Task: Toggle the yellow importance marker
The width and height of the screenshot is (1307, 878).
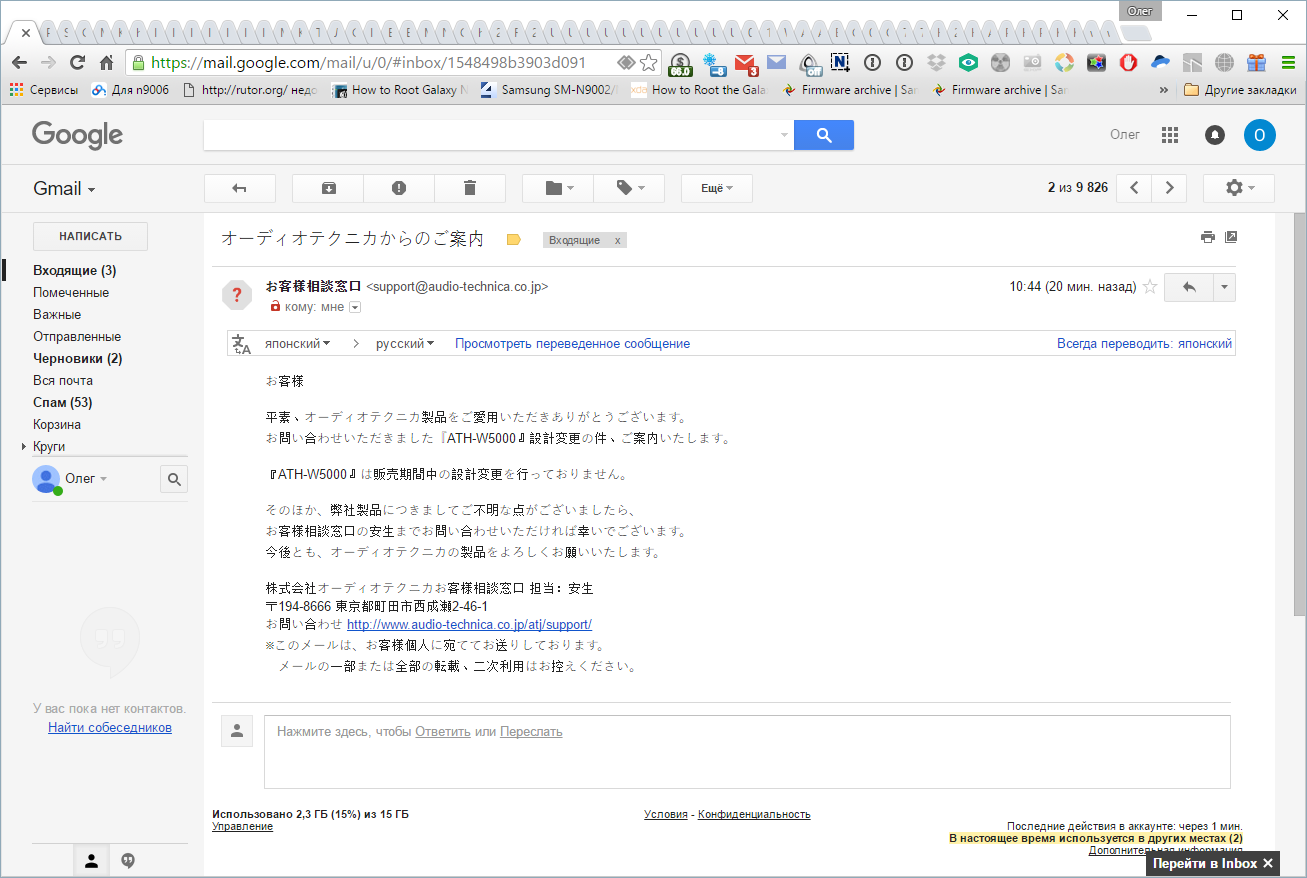Action: tap(514, 240)
